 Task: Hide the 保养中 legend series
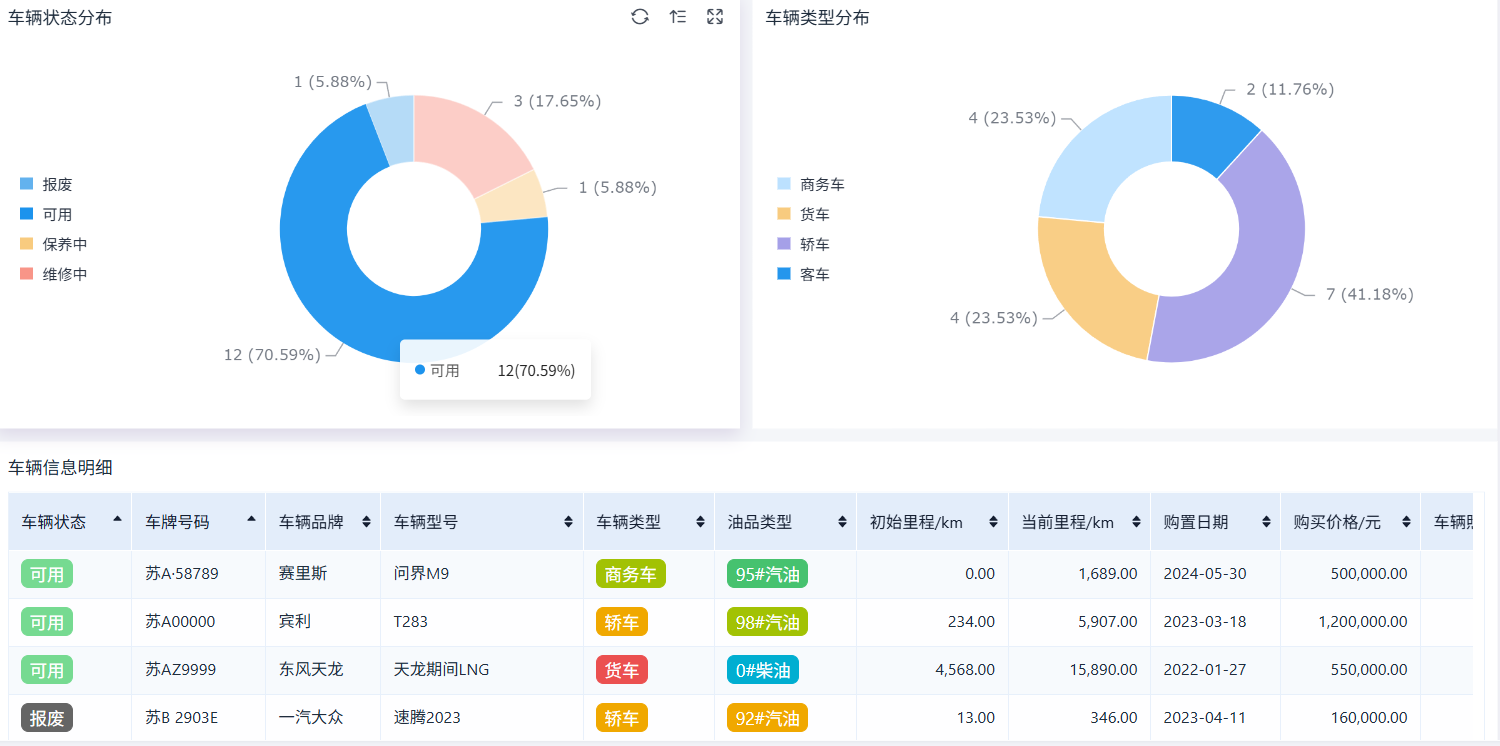pos(53,244)
